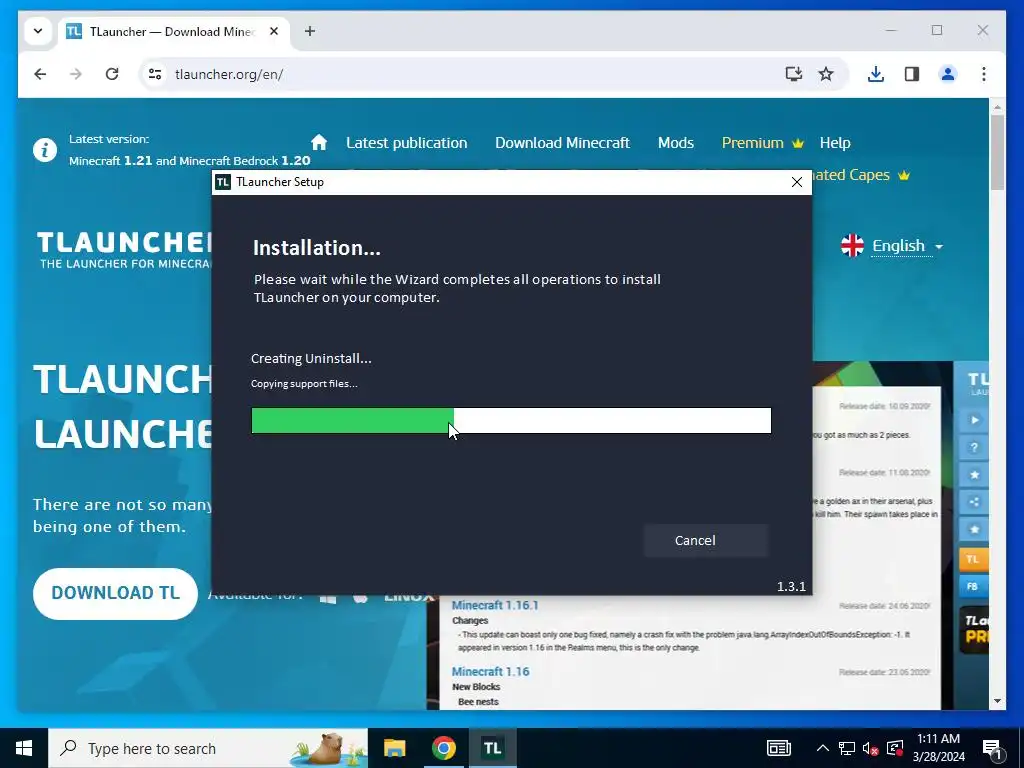Screen dimensions: 1024x768
Task: Open the Windows Start menu
Action: point(24,748)
